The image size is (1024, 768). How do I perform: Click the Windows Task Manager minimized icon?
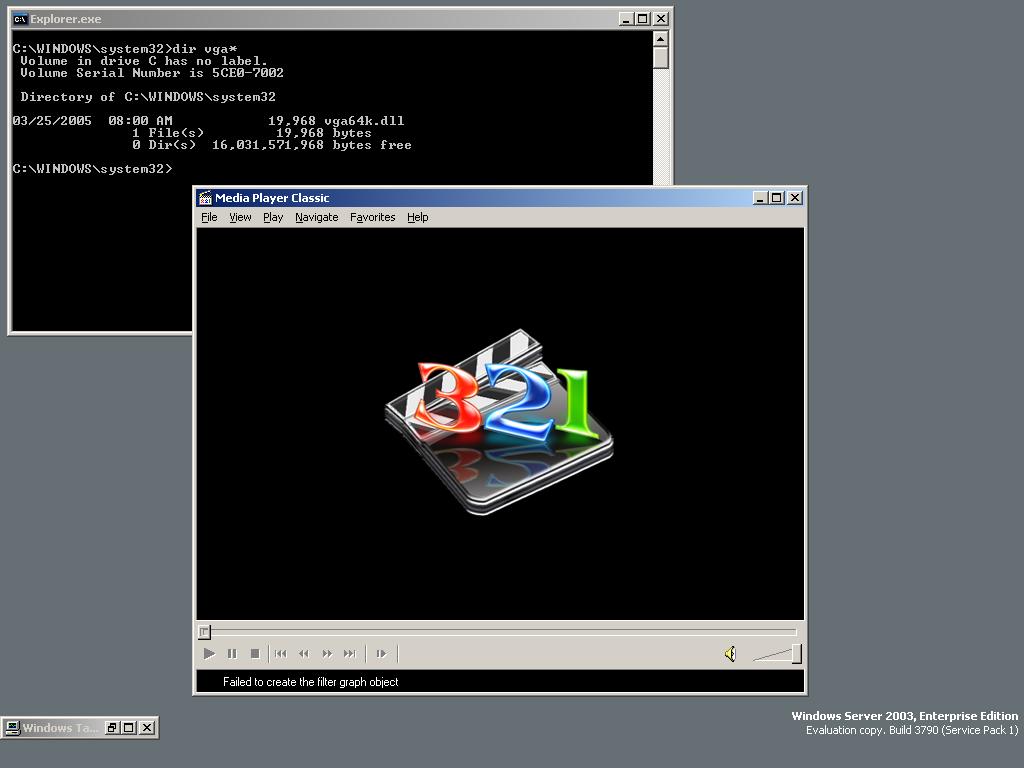12,728
